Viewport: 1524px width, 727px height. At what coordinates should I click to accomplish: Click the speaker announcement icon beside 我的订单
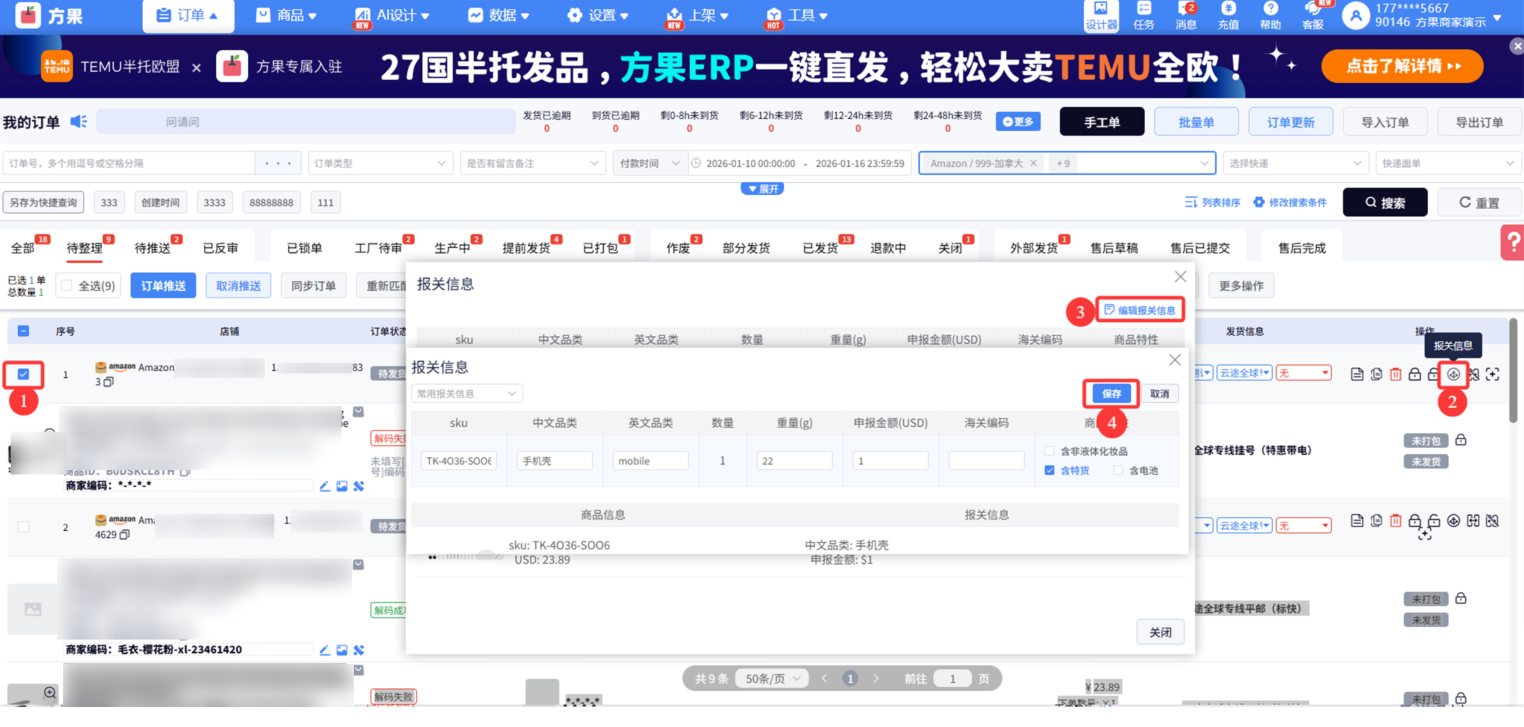coord(79,122)
